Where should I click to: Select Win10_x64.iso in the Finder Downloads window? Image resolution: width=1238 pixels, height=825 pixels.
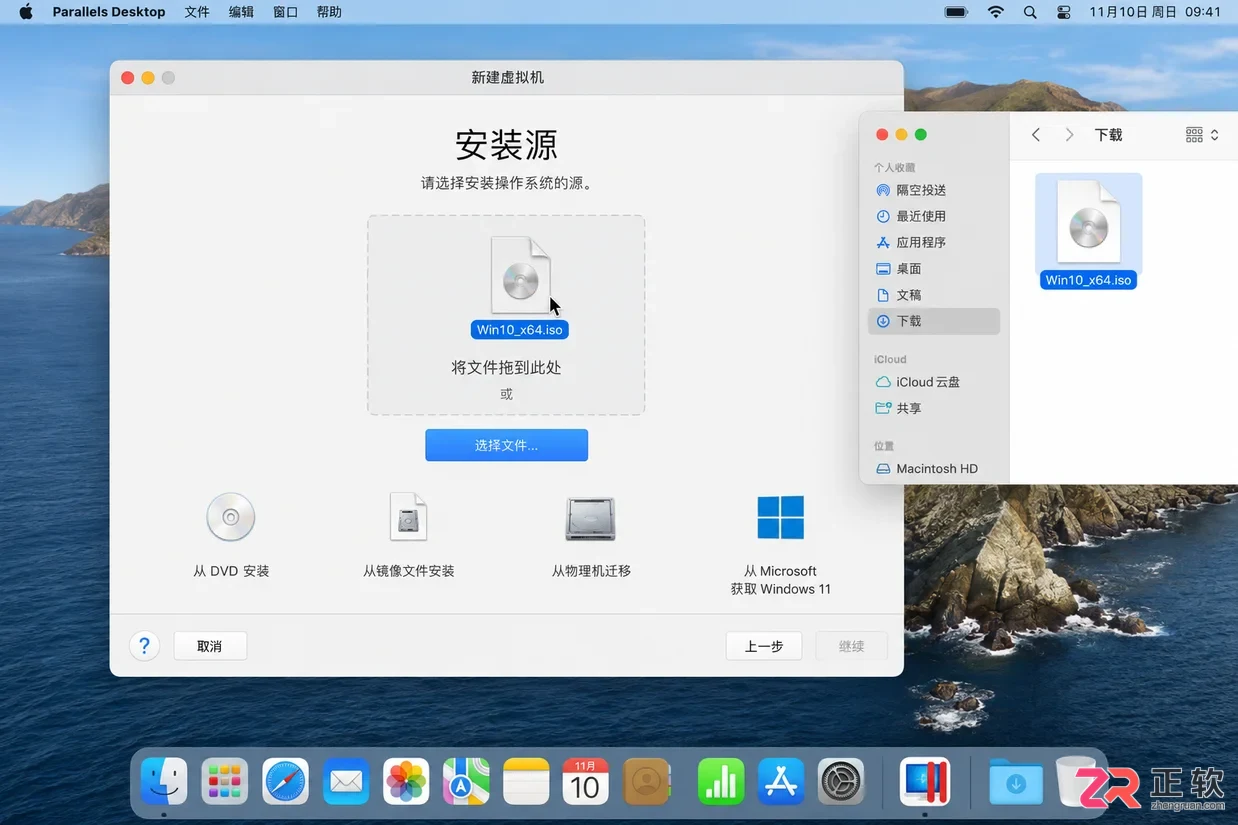pos(1088,232)
